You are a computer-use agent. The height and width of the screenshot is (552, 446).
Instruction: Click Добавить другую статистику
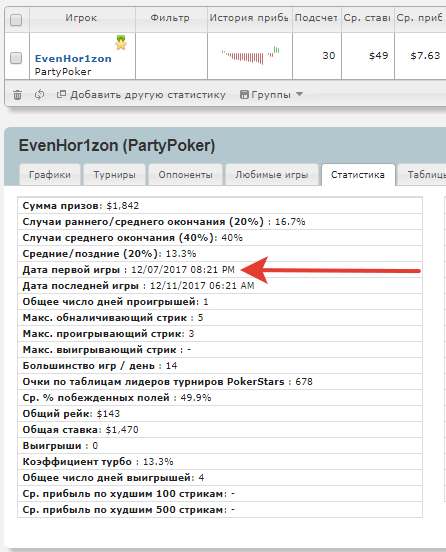(x=148, y=95)
